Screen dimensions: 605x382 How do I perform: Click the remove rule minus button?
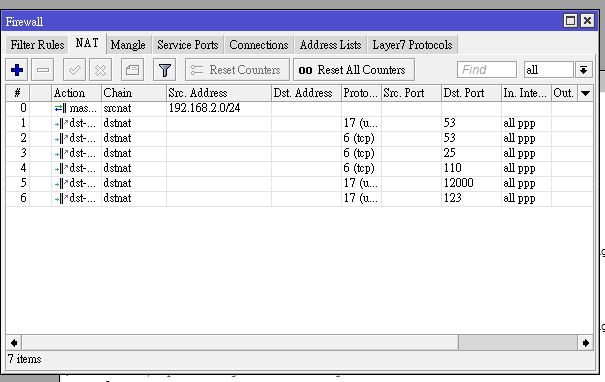click(42, 70)
